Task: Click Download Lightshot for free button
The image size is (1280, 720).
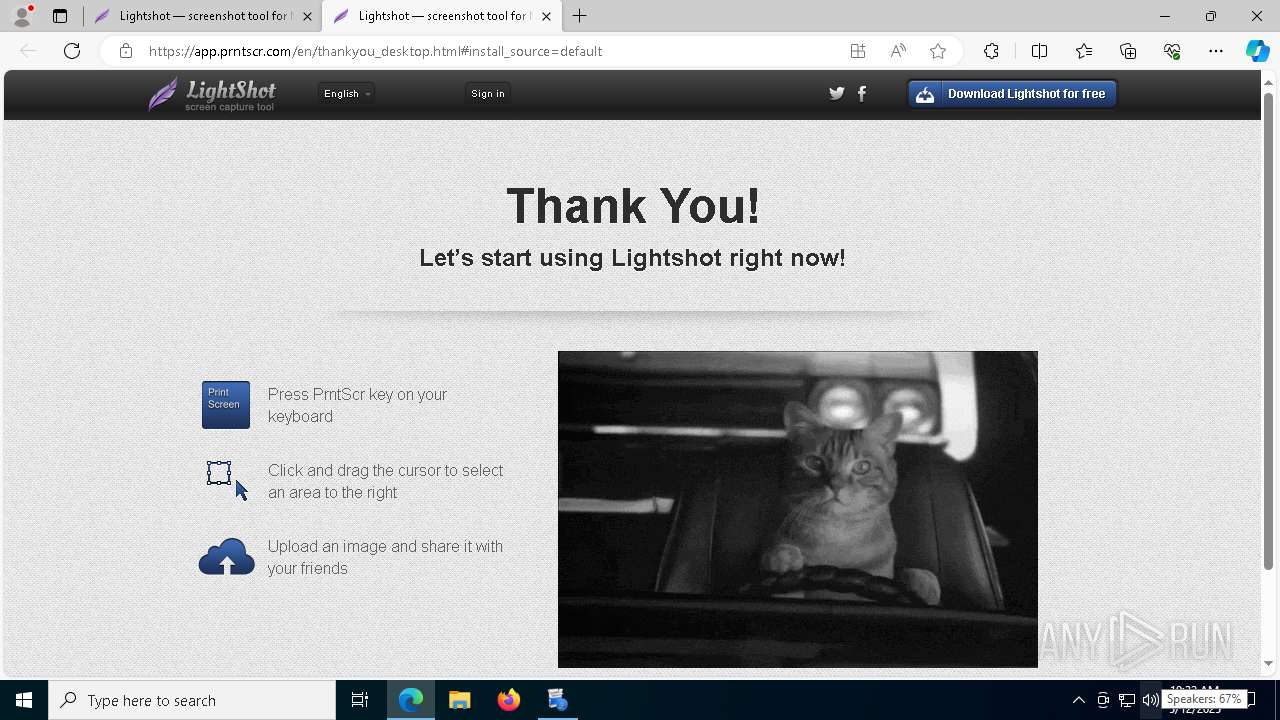Action: [1012, 94]
